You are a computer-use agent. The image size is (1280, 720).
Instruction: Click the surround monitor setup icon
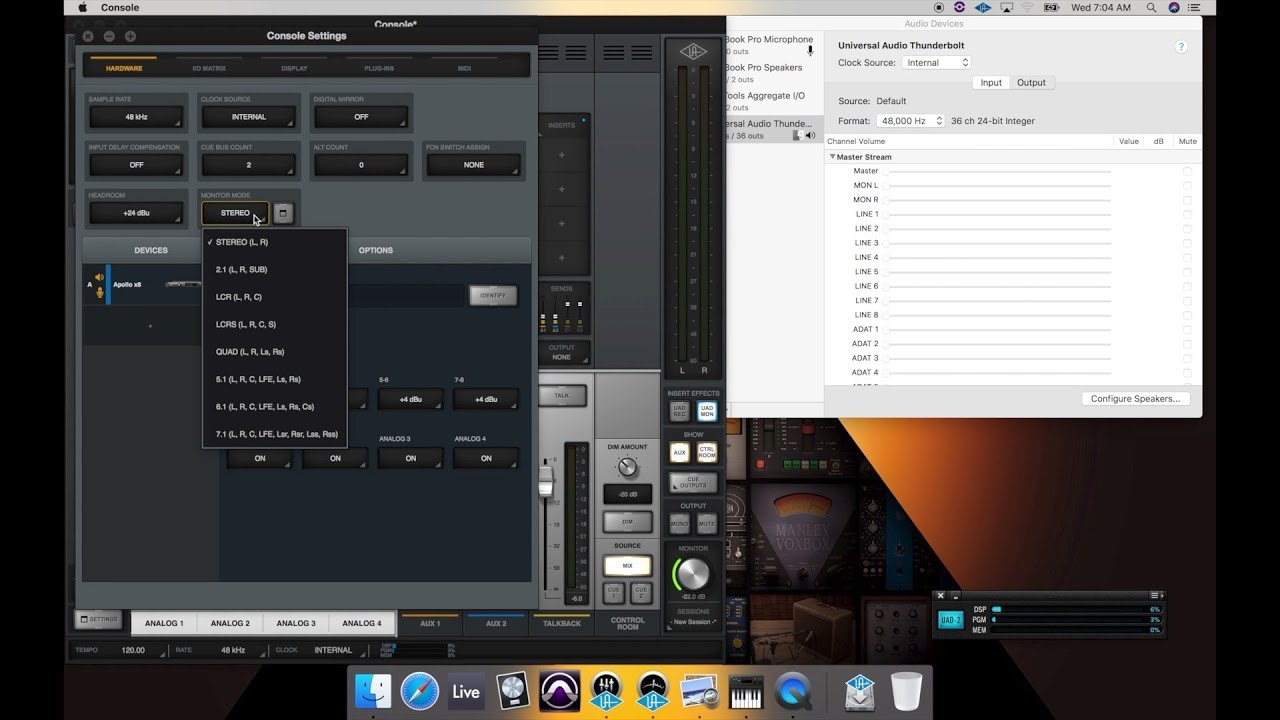click(284, 213)
